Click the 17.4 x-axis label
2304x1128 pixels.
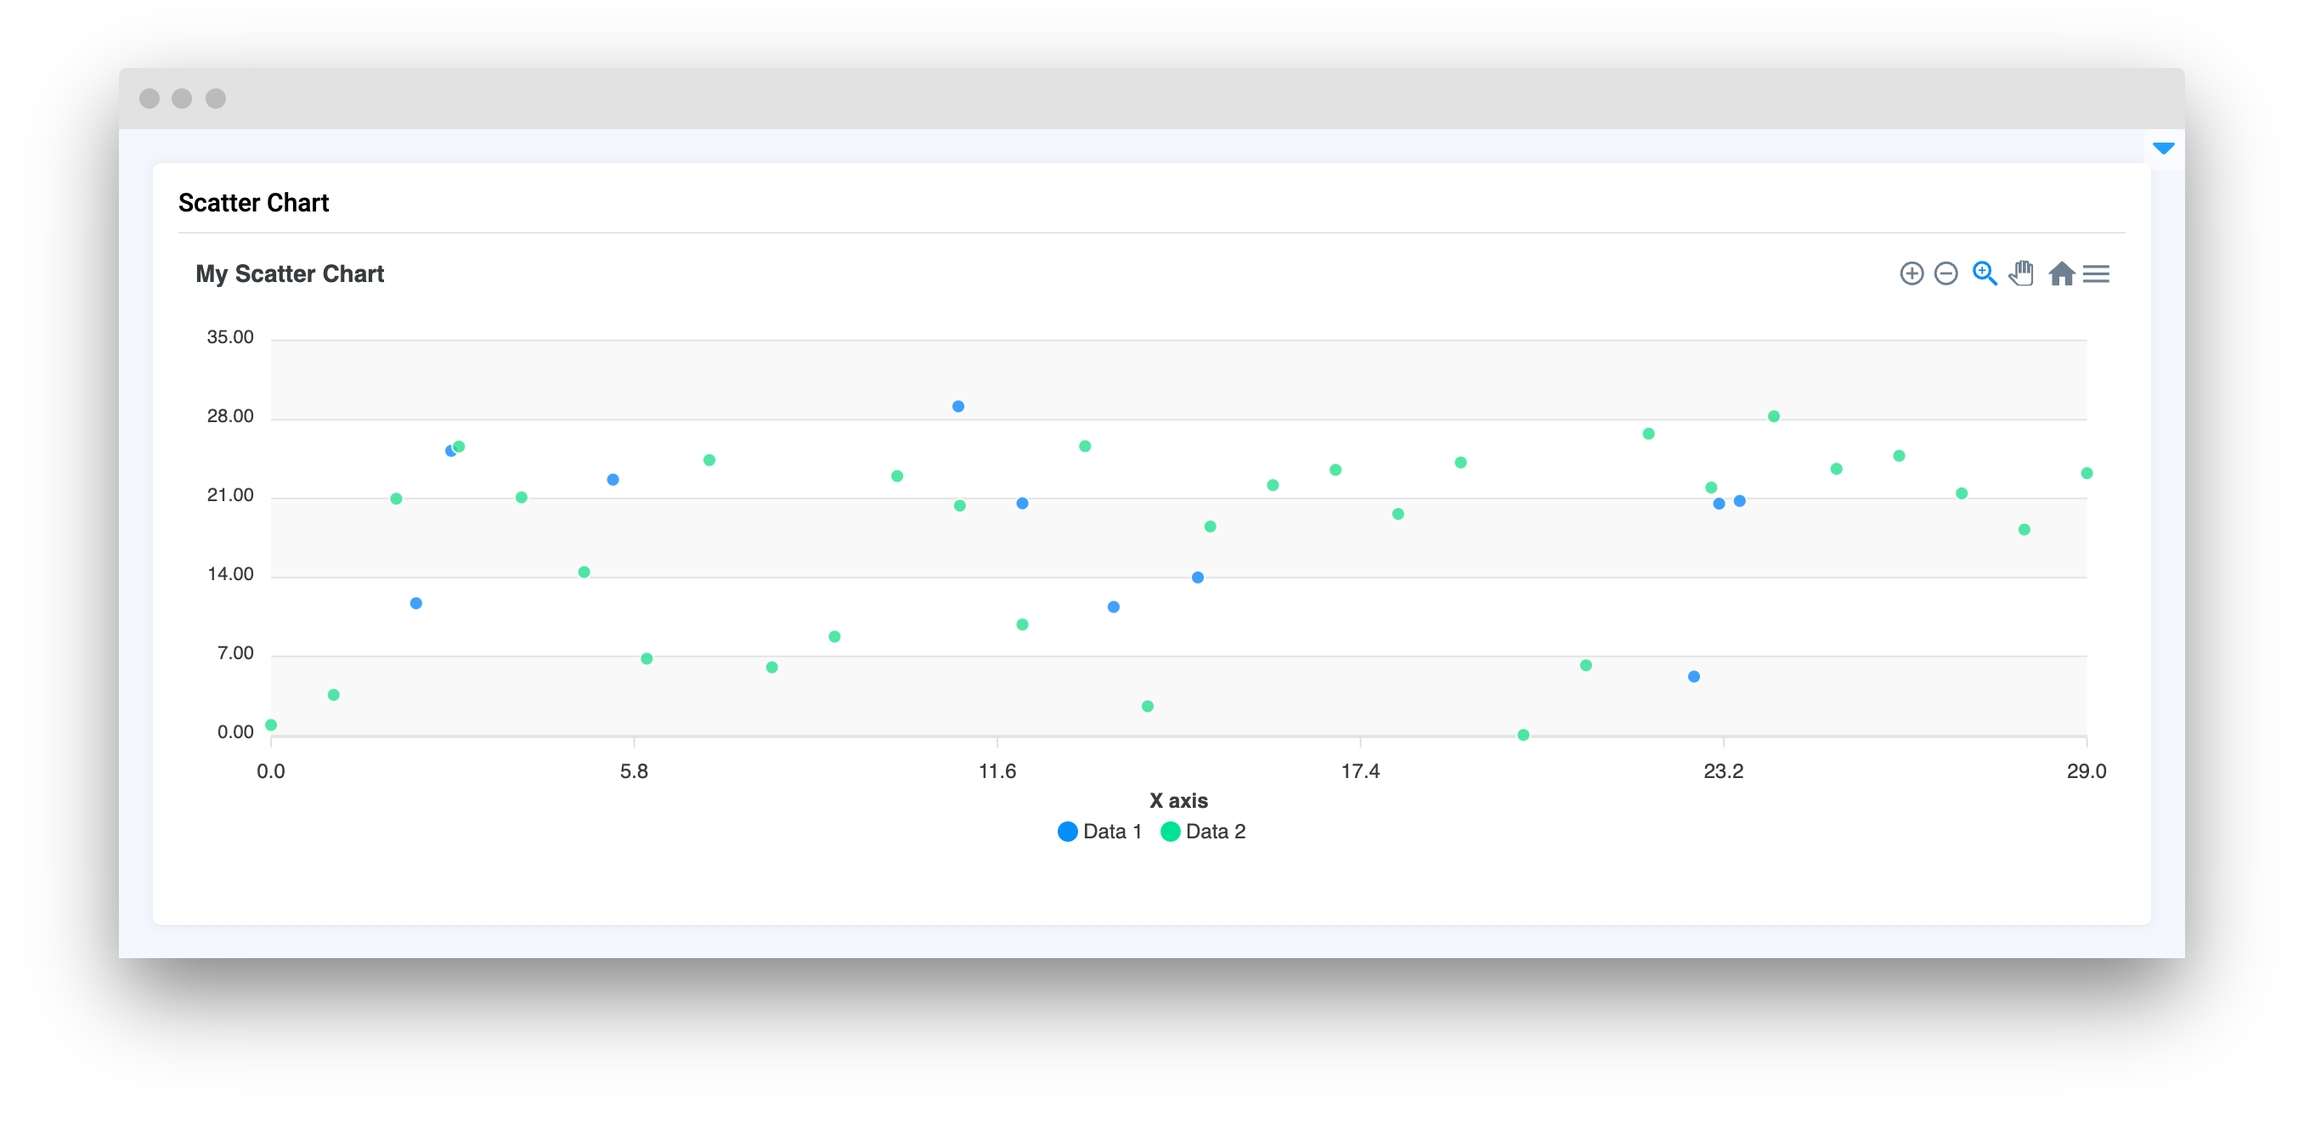pyautogui.click(x=1360, y=771)
